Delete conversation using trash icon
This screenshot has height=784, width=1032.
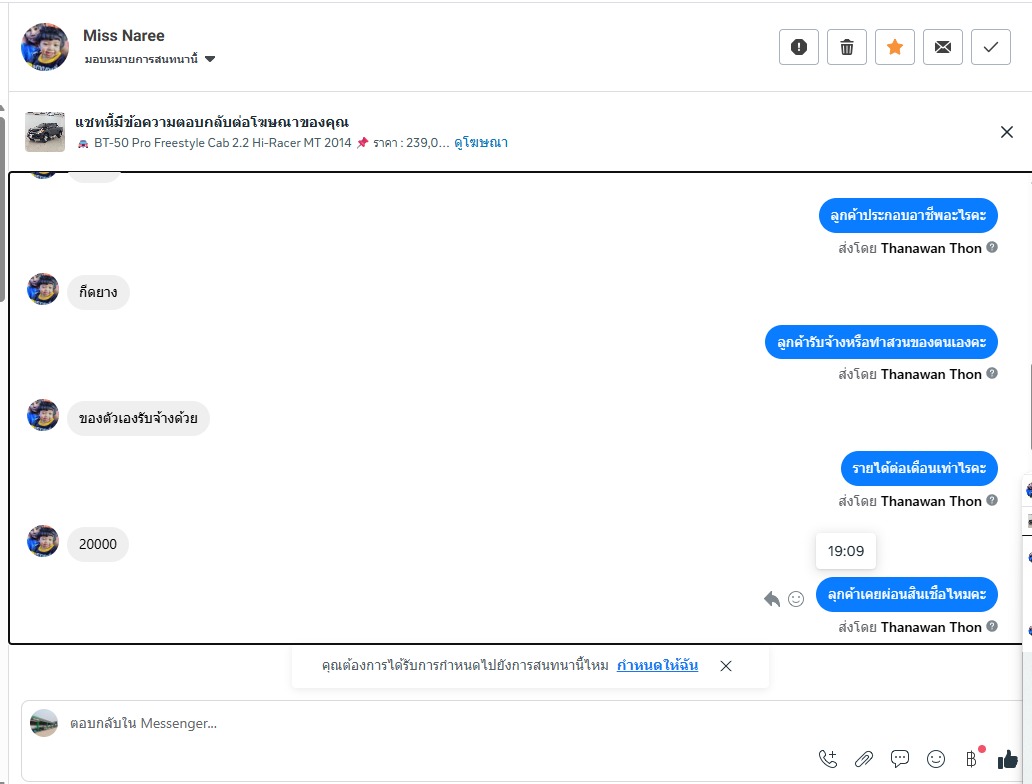(847, 47)
